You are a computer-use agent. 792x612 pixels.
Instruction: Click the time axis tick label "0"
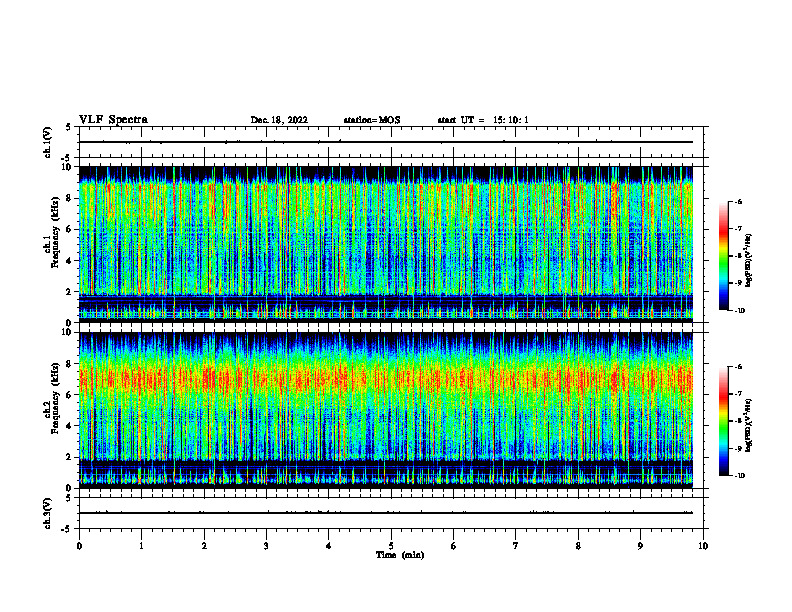tap(79, 546)
